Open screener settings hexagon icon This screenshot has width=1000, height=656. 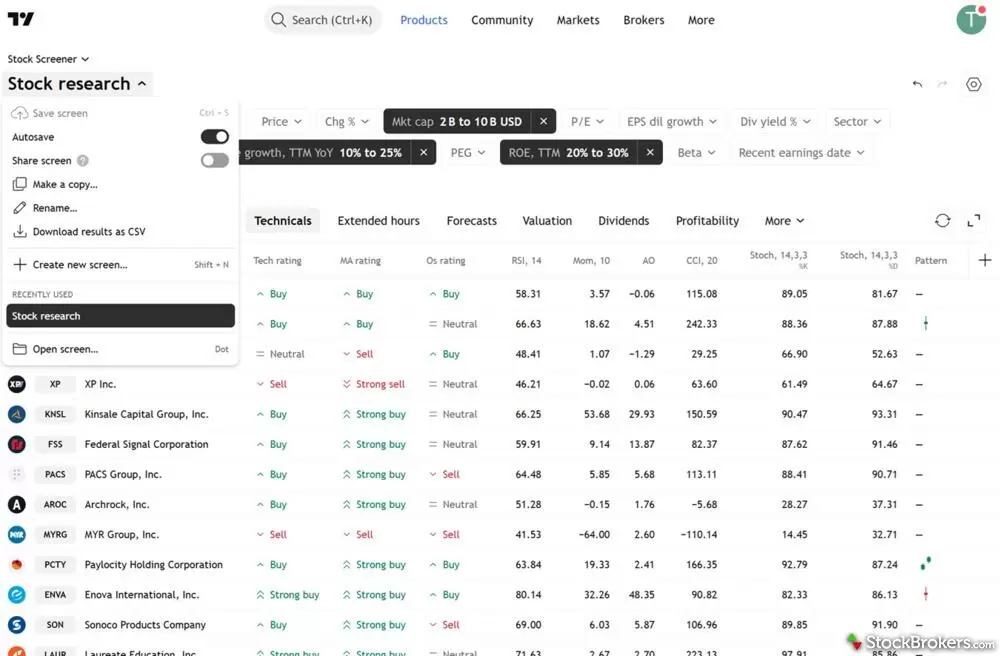coord(973,84)
